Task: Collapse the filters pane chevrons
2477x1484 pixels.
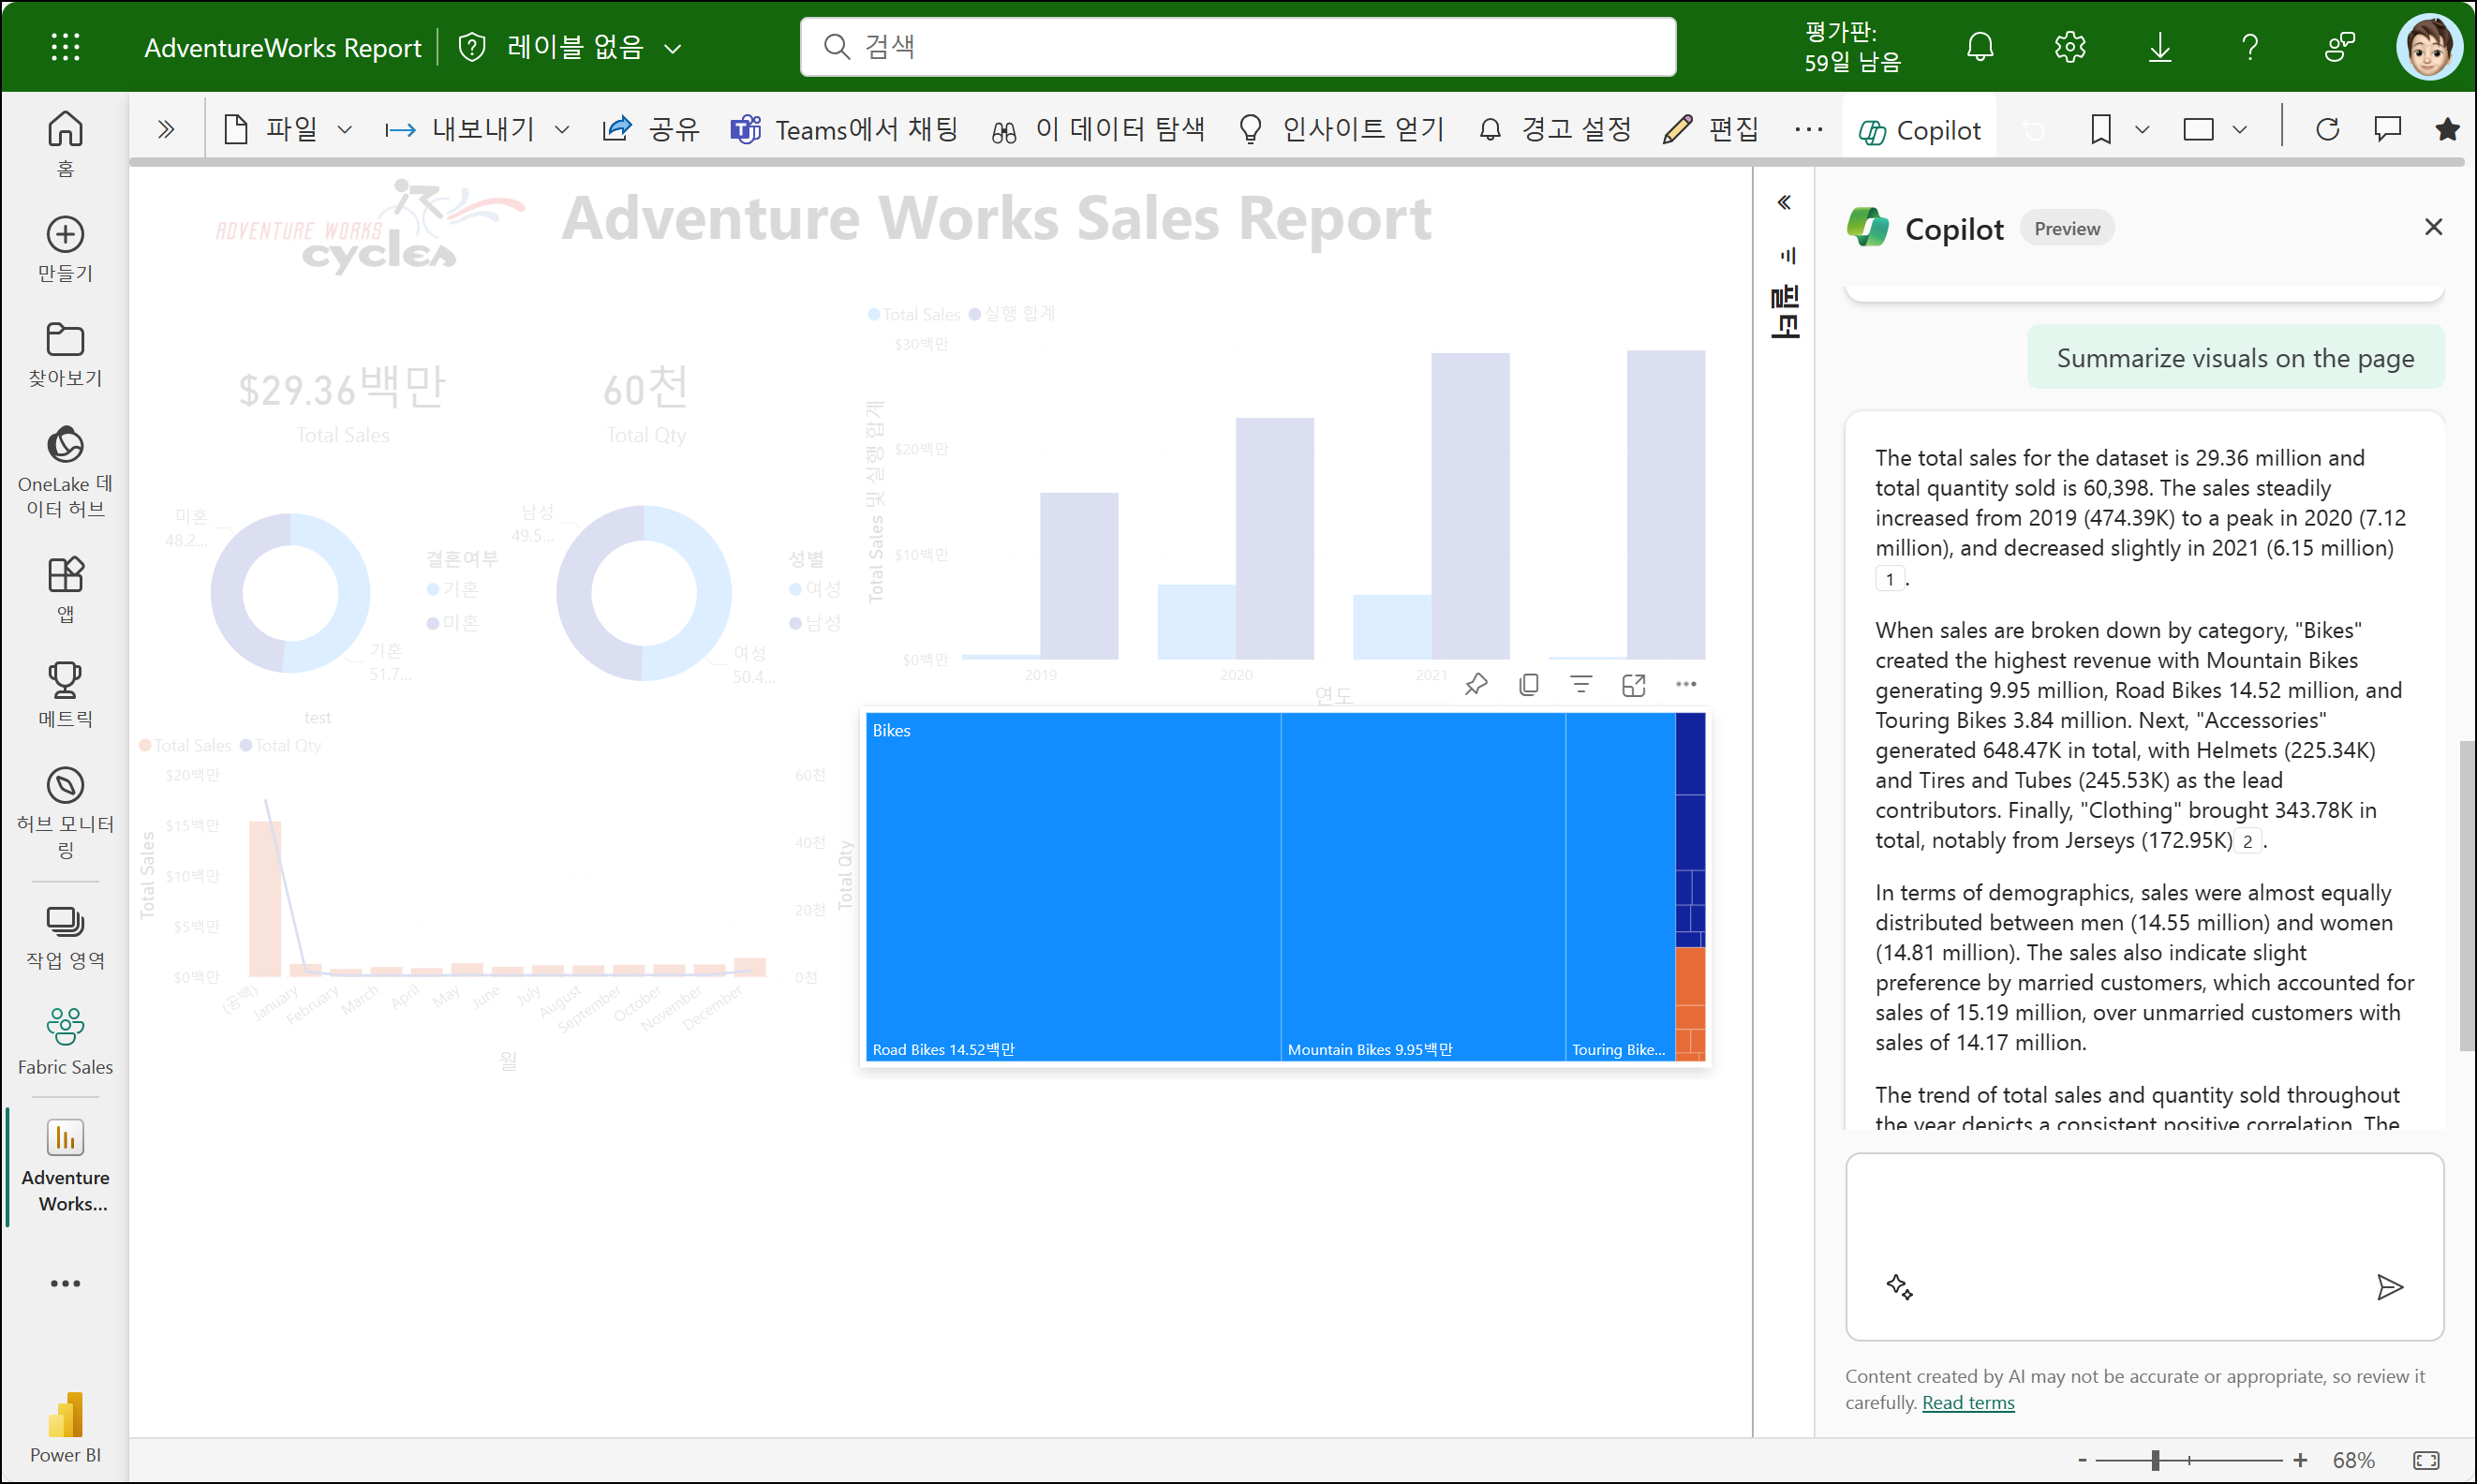Action: pyautogui.click(x=1784, y=203)
